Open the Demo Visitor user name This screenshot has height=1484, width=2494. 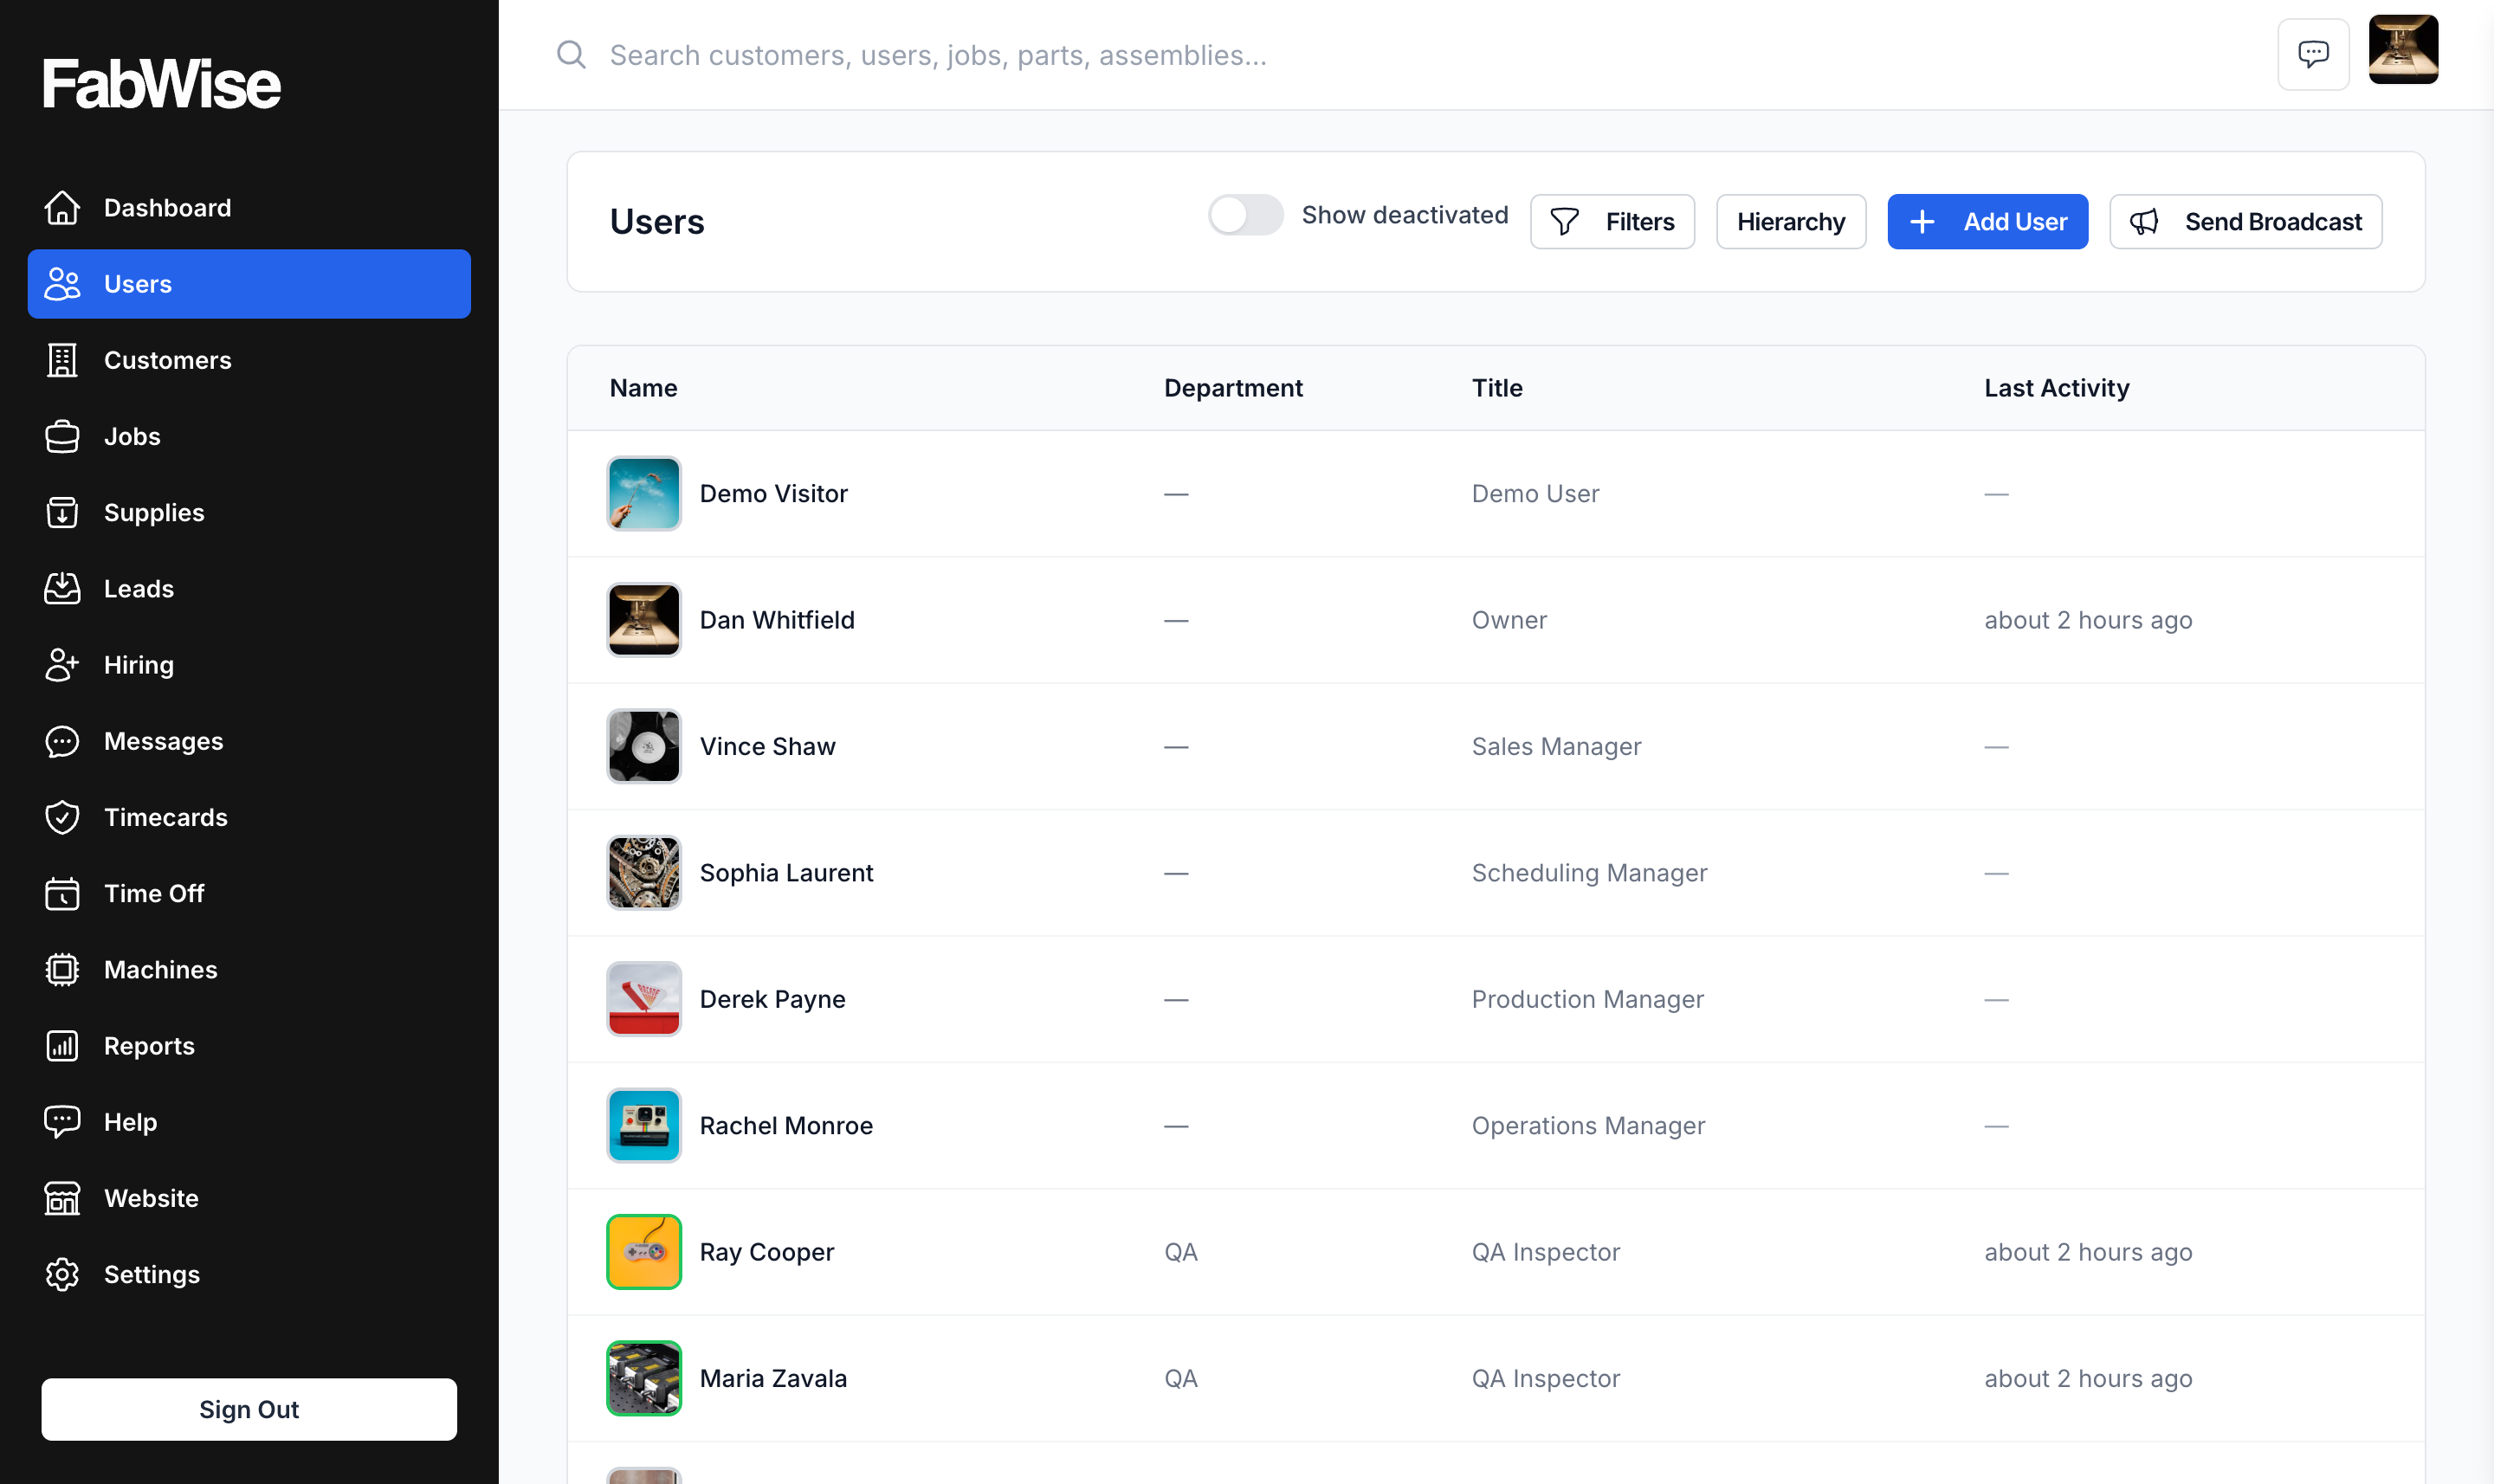pyautogui.click(x=773, y=494)
